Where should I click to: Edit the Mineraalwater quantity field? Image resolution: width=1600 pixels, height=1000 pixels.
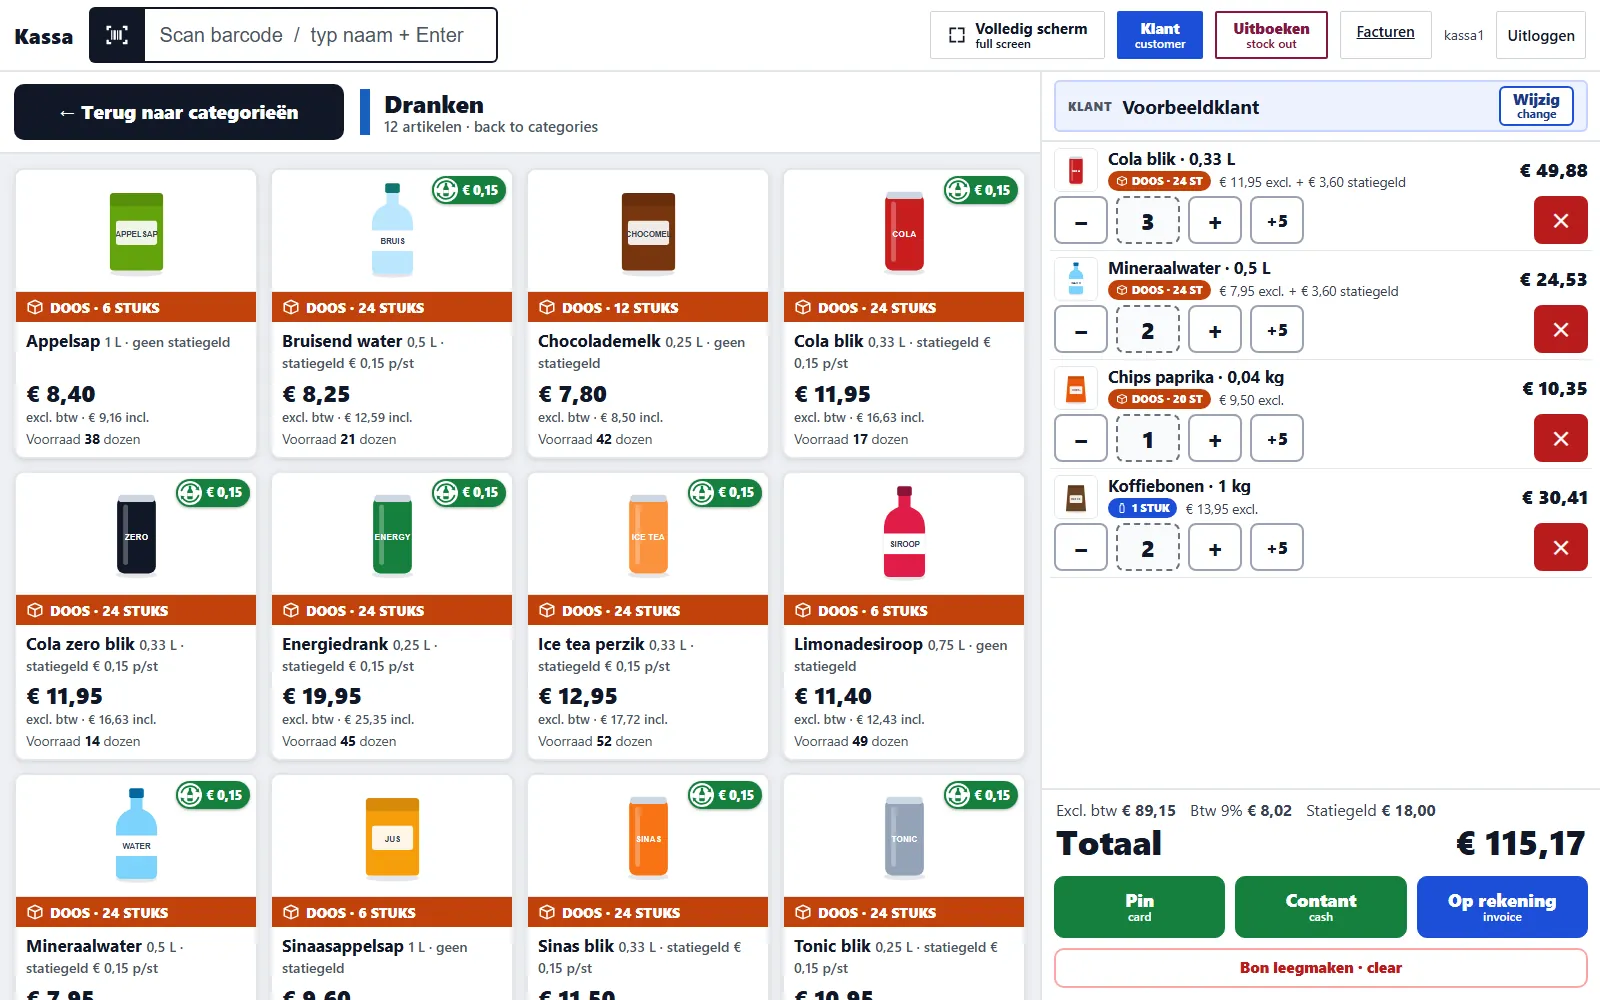[x=1148, y=330]
